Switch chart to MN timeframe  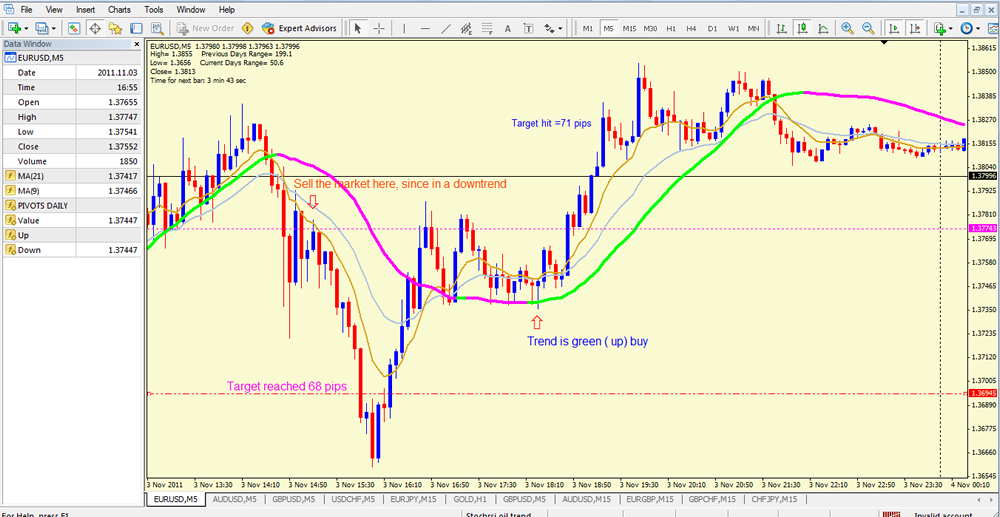click(753, 28)
